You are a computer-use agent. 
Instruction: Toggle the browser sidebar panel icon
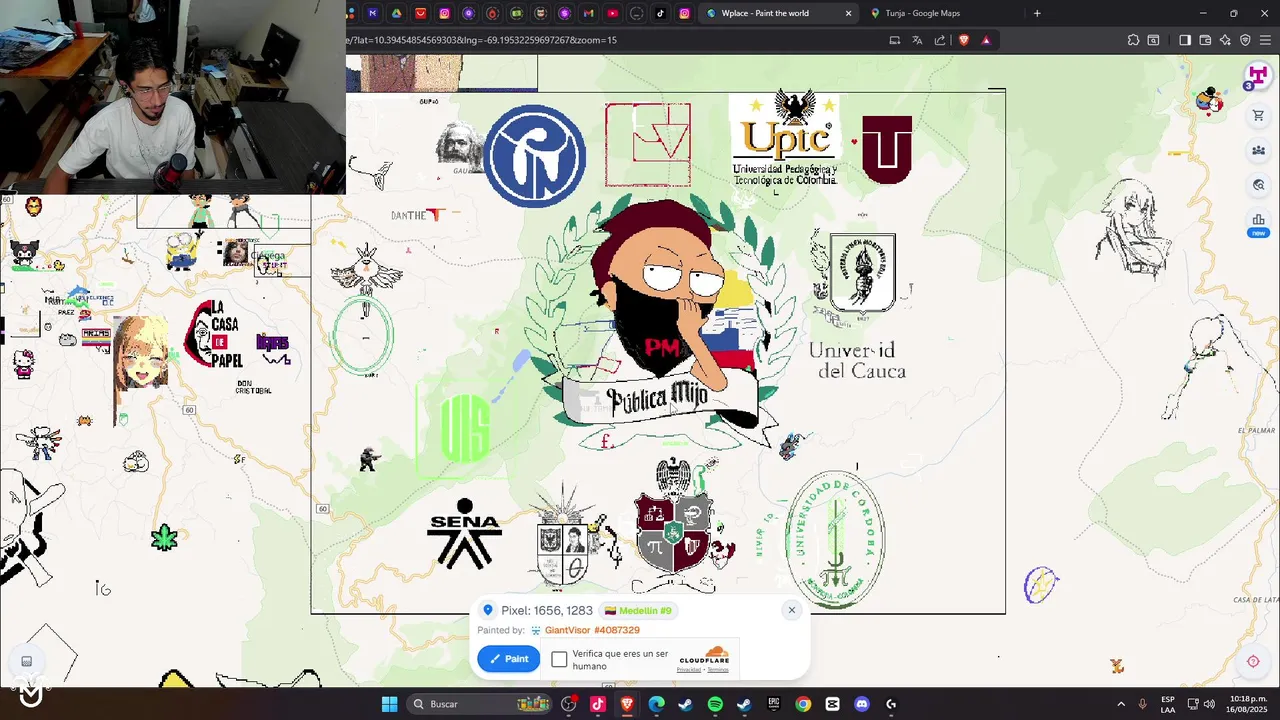coord(1185,40)
